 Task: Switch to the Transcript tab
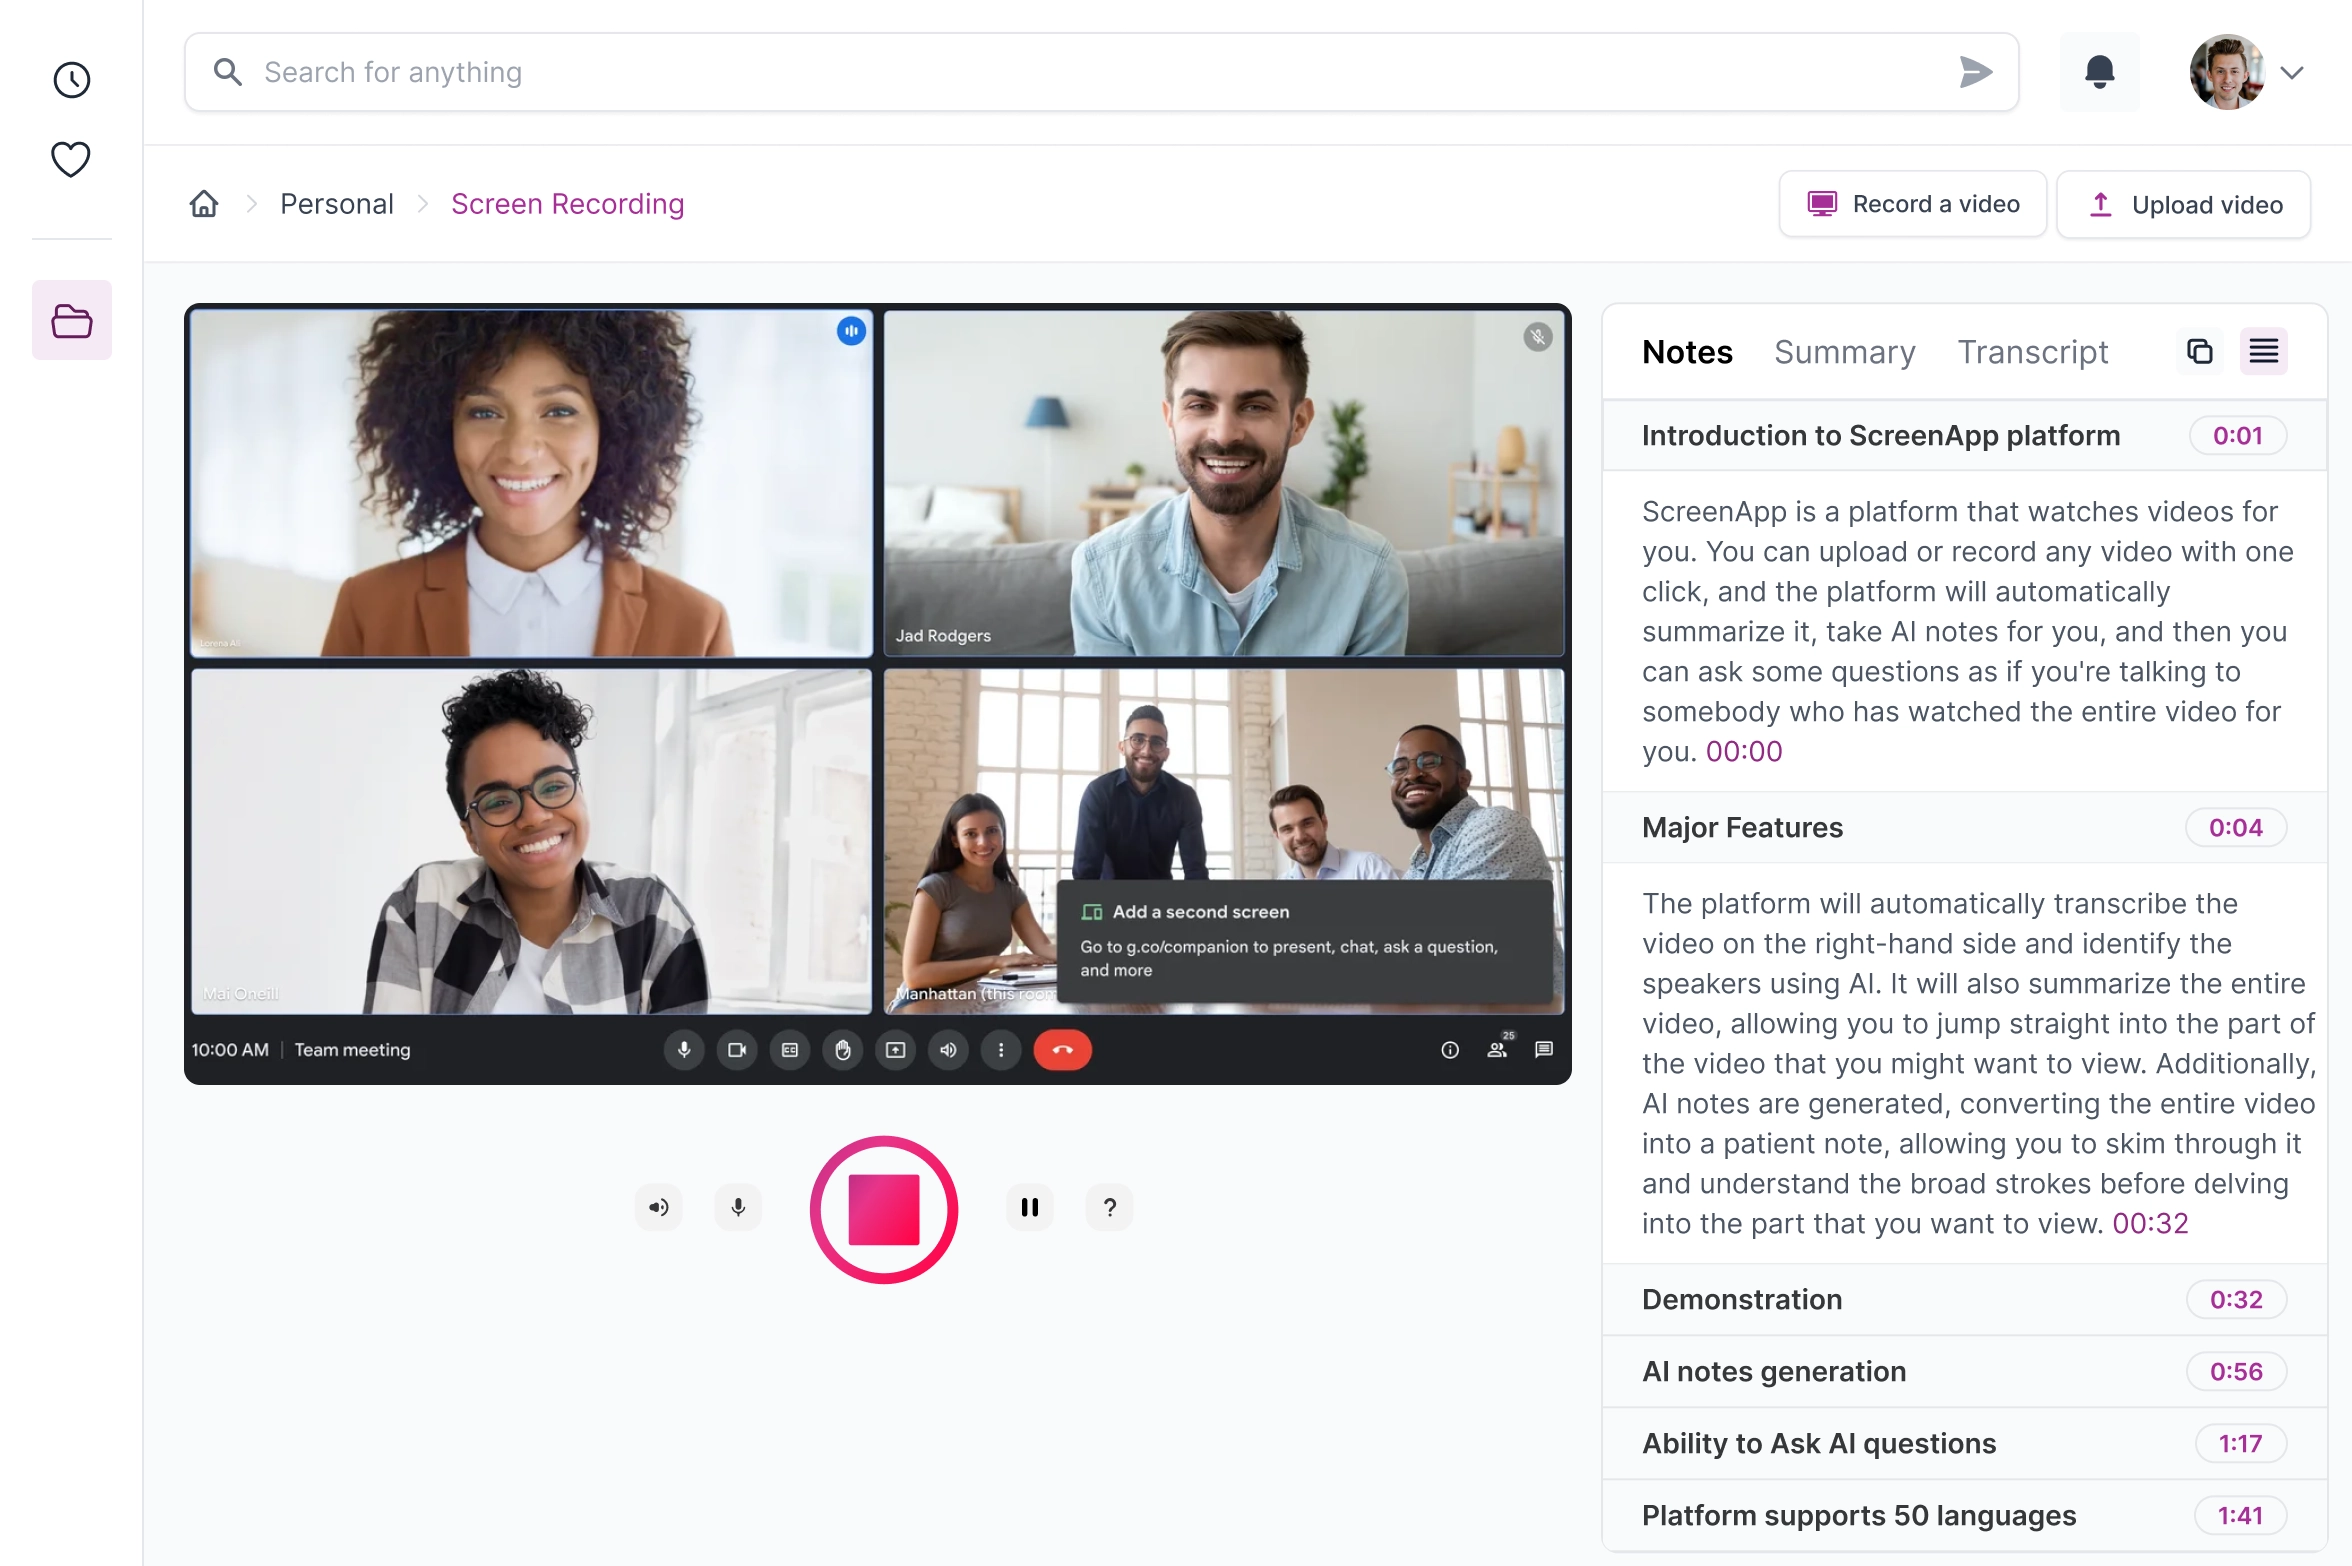(x=2032, y=352)
